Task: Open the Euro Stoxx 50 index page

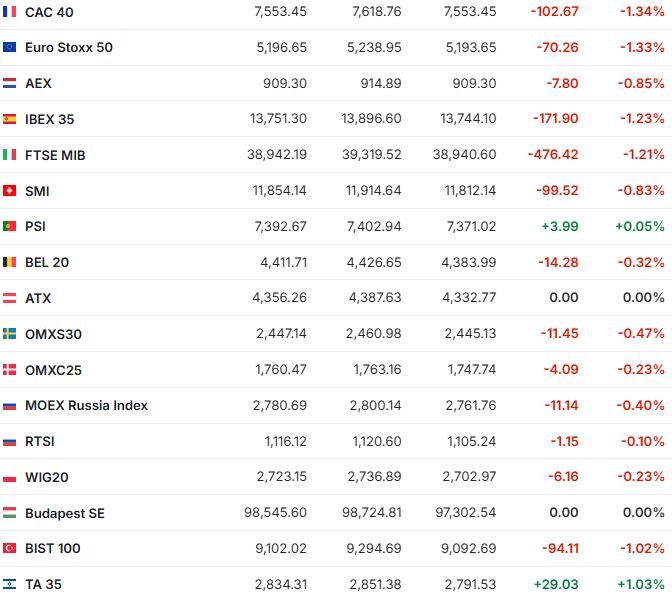Action: (x=69, y=48)
